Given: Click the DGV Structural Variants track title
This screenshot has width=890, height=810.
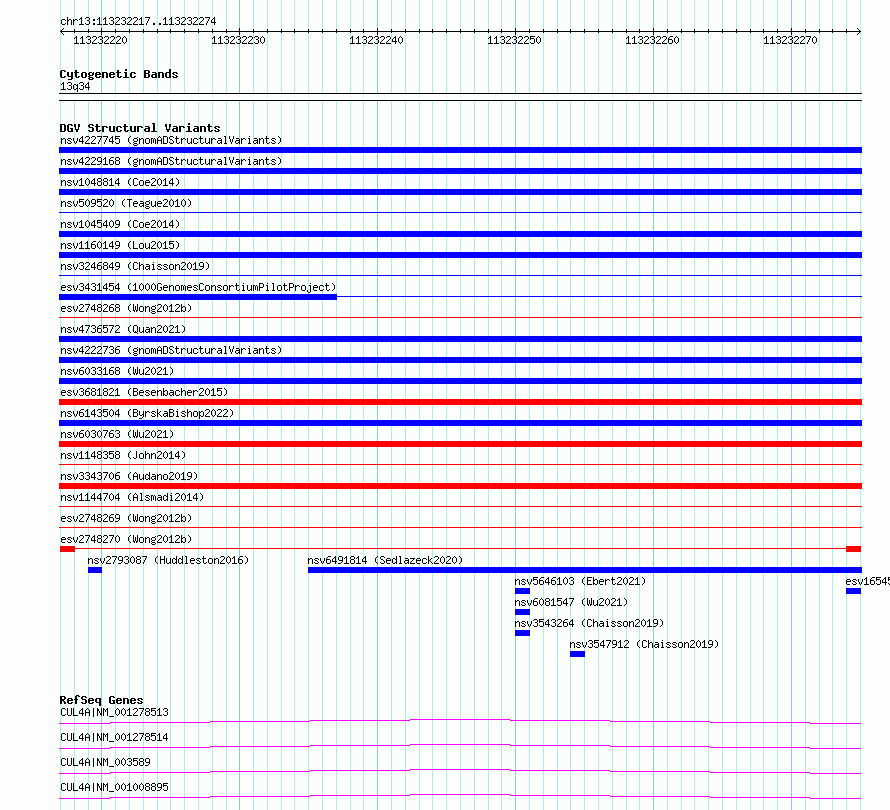Looking at the screenshot, I should pyautogui.click(x=140, y=128).
